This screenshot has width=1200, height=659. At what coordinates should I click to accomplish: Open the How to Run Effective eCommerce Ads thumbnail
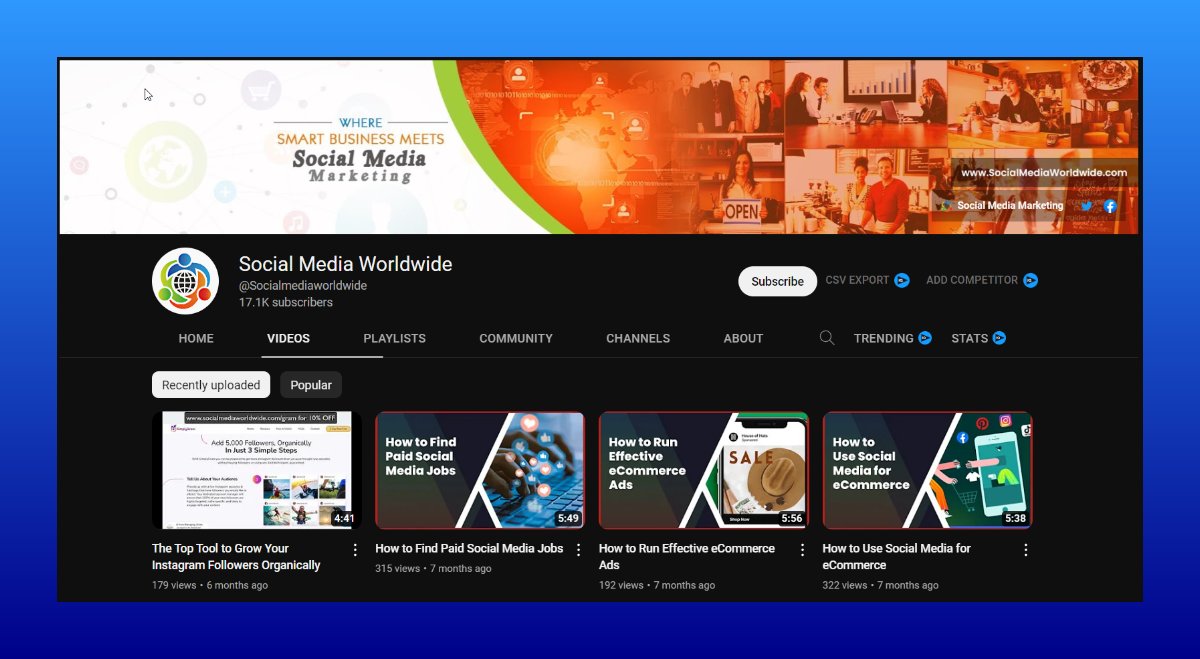pos(704,470)
